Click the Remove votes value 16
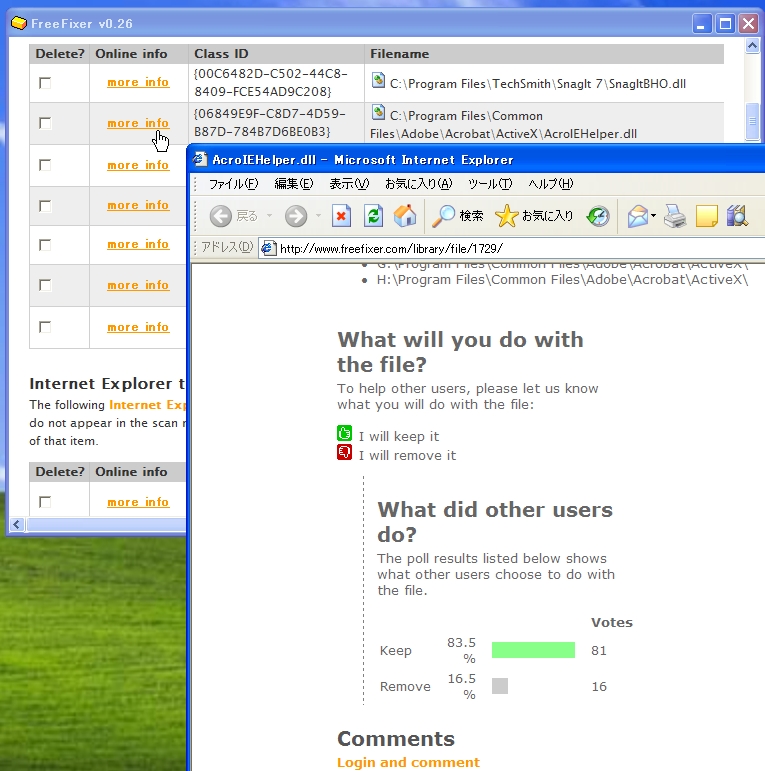The image size is (765, 771). pyautogui.click(x=599, y=686)
